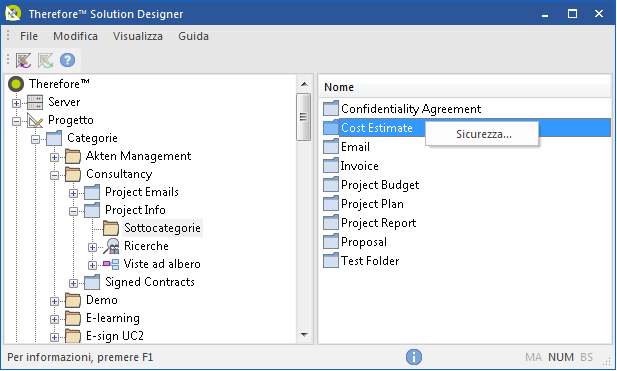The image size is (617, 371).
Task: Expand the Viste ad albero node
Action: (92, 266)
